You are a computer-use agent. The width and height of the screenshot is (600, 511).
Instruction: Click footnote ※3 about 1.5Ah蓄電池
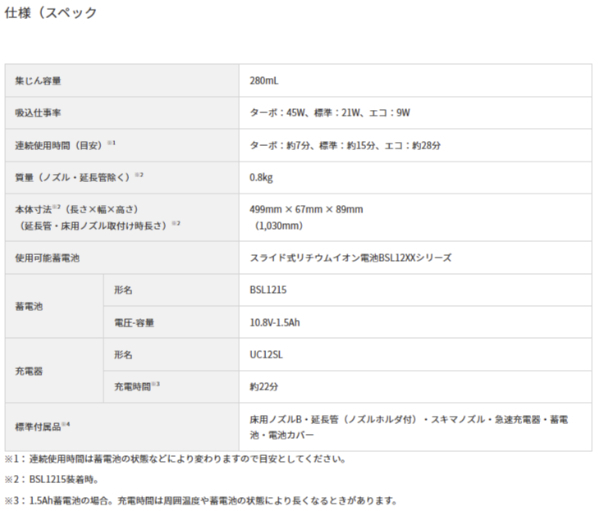point(201,500)
